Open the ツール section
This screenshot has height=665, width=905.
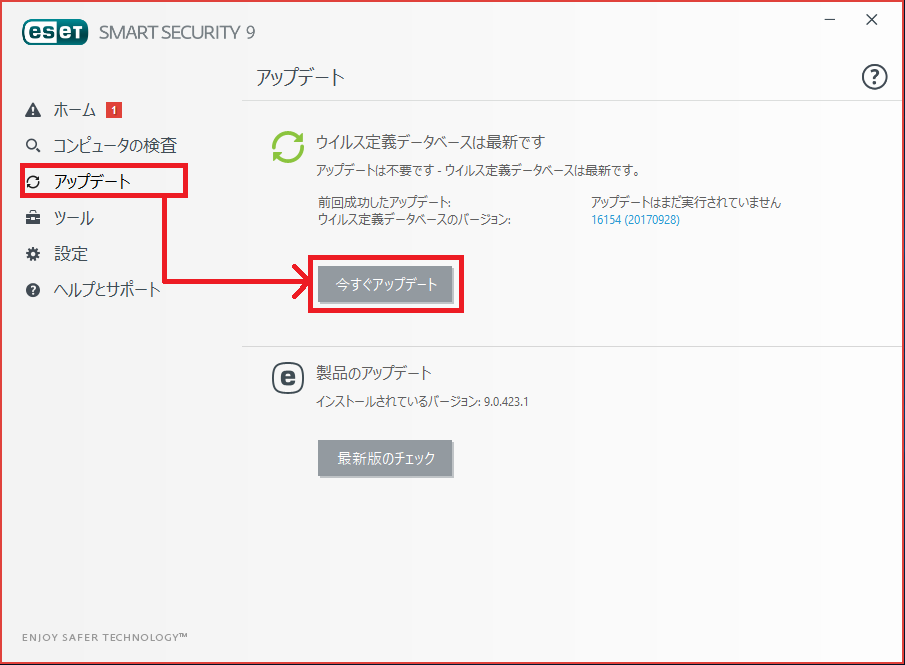click(x=73, y=218)
